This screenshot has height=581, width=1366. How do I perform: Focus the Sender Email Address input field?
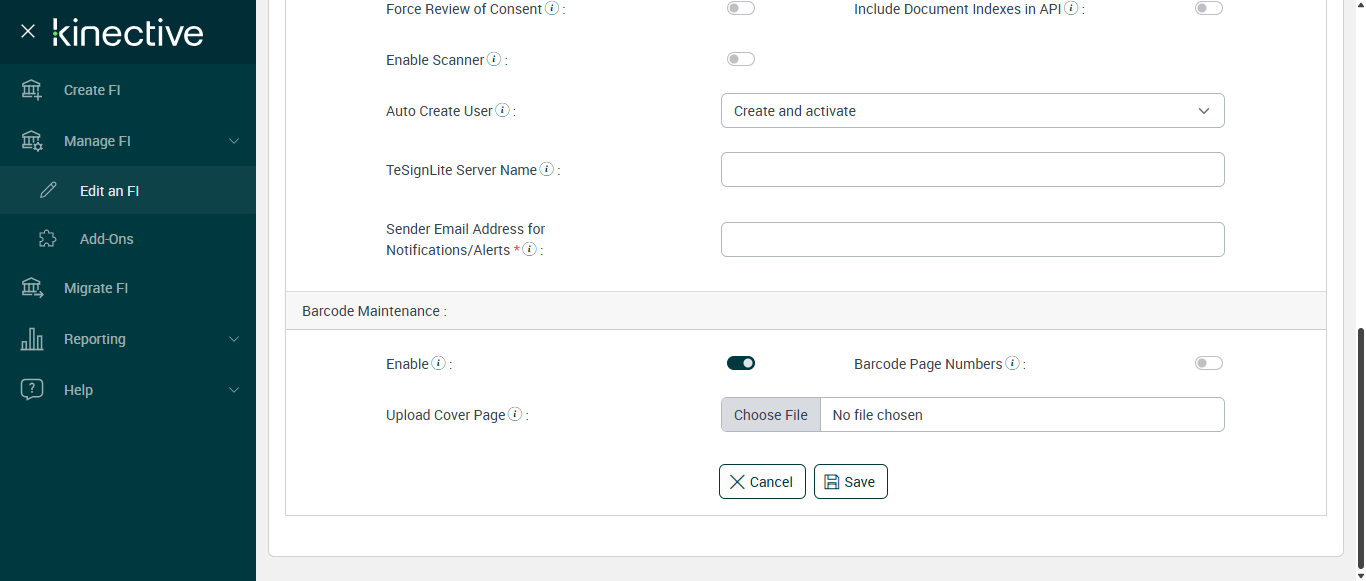click(972, 240)
